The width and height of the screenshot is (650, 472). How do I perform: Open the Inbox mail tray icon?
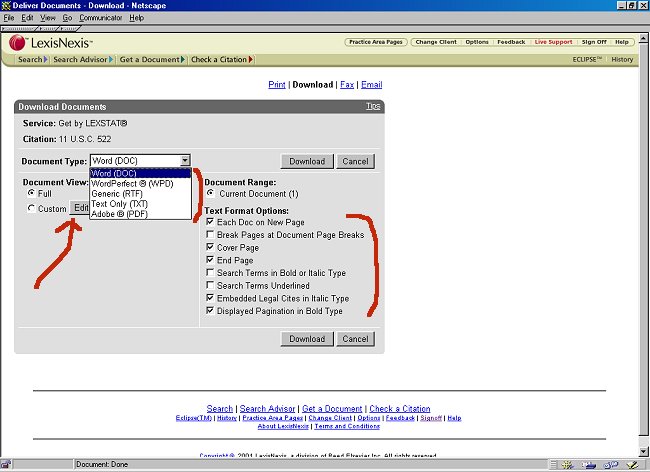tap(589, 465)
